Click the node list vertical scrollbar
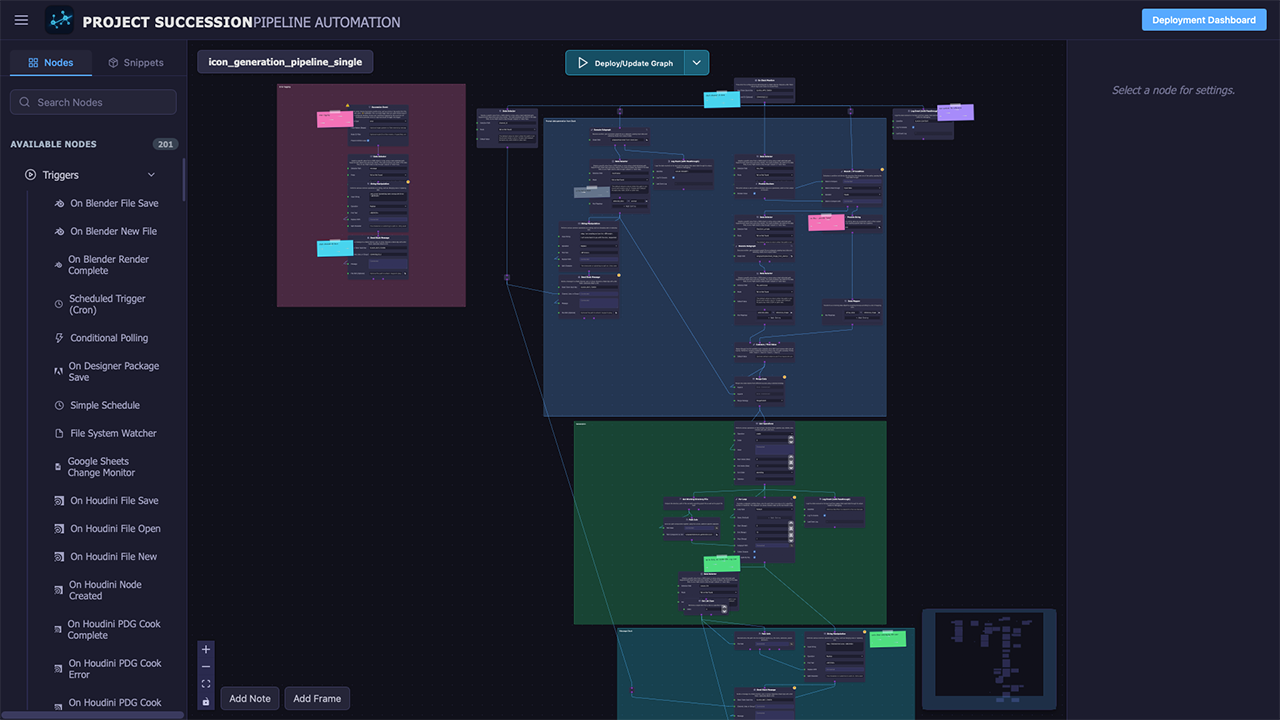This screenshot has width=1280, height=720. pyautogui.click(x=184, y=180)
